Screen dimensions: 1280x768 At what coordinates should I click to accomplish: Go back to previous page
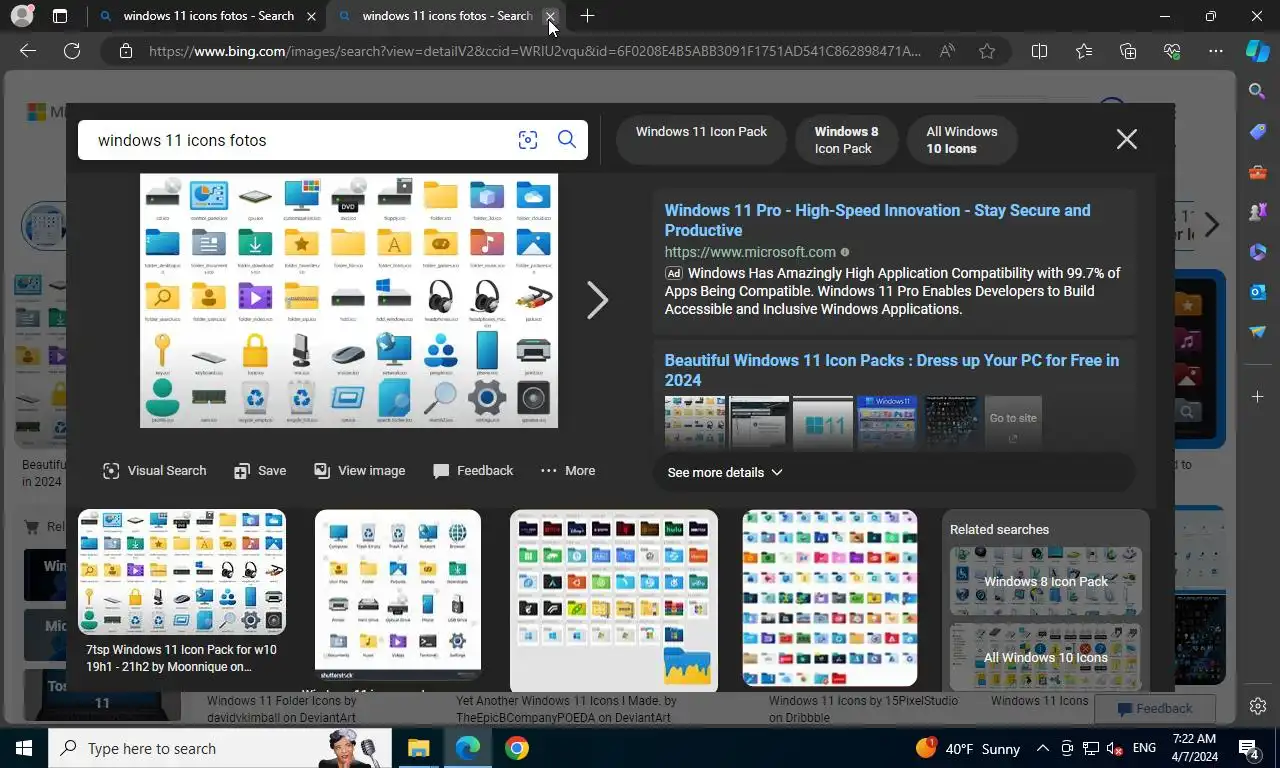(28, 51)
